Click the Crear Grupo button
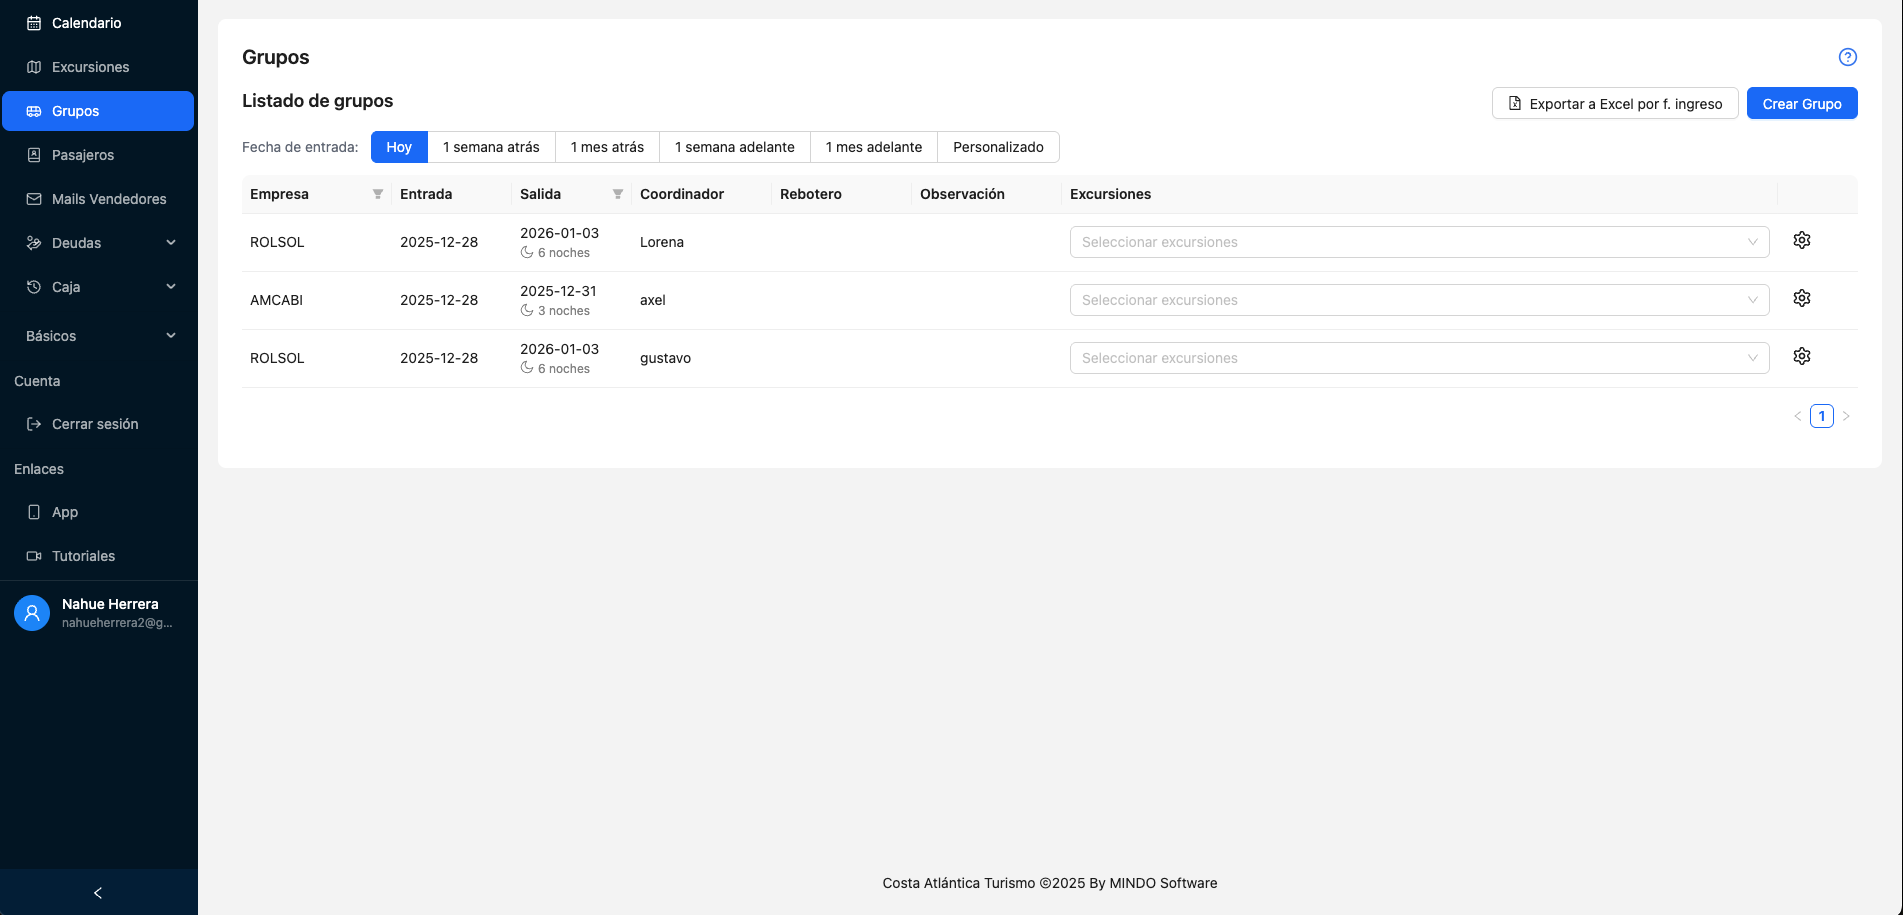 (1801, 104)
